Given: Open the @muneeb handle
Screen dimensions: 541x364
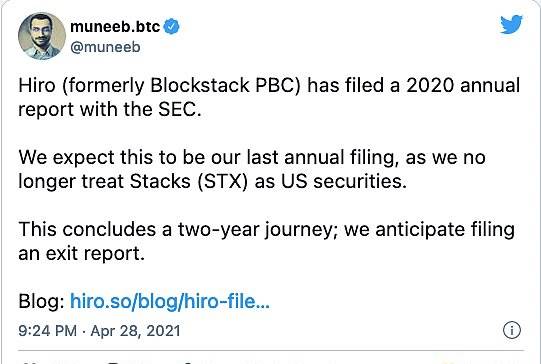Looking at the screenshot, I should (x=105, y=47).
